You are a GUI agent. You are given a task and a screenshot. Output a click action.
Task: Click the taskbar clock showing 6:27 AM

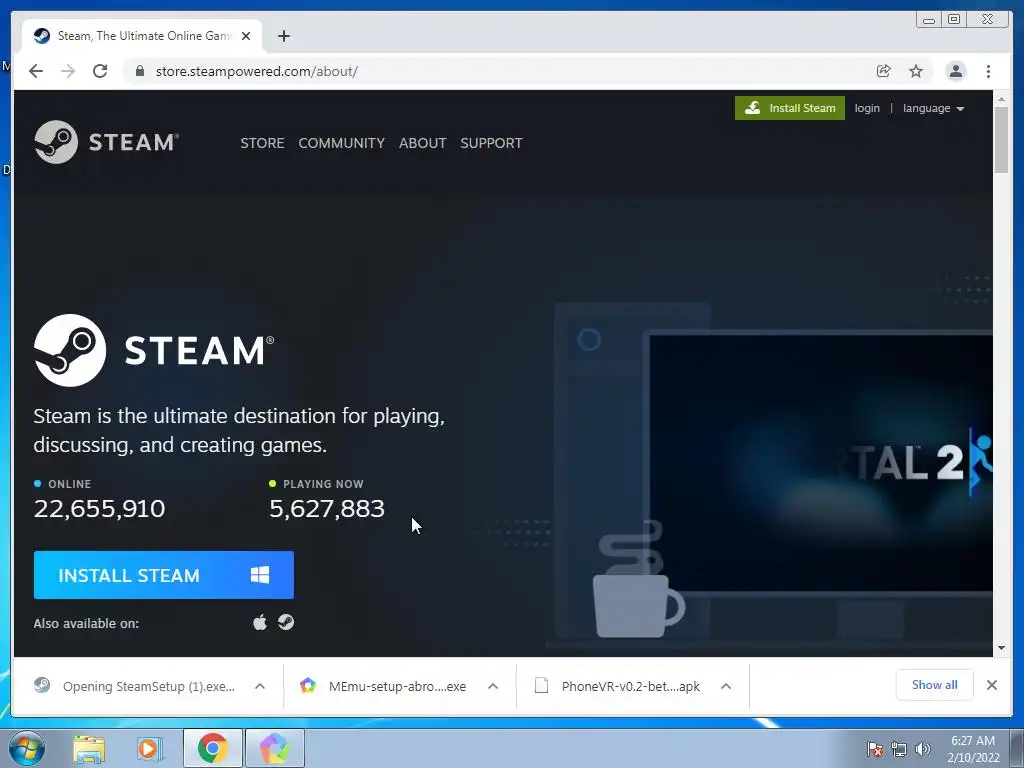coord(973,749)
